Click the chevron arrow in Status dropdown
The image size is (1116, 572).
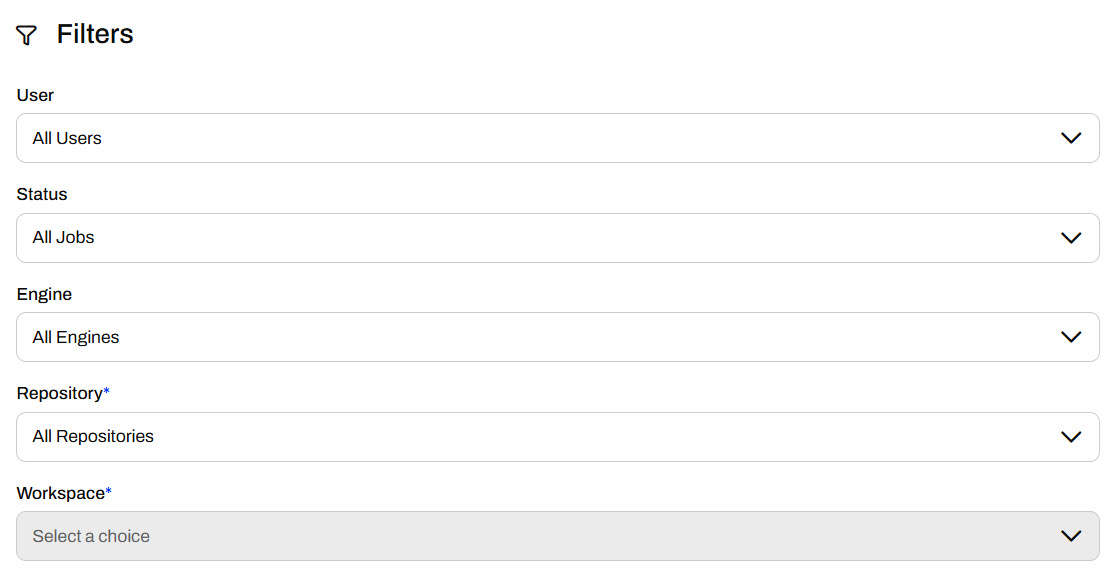[1071, 238]
